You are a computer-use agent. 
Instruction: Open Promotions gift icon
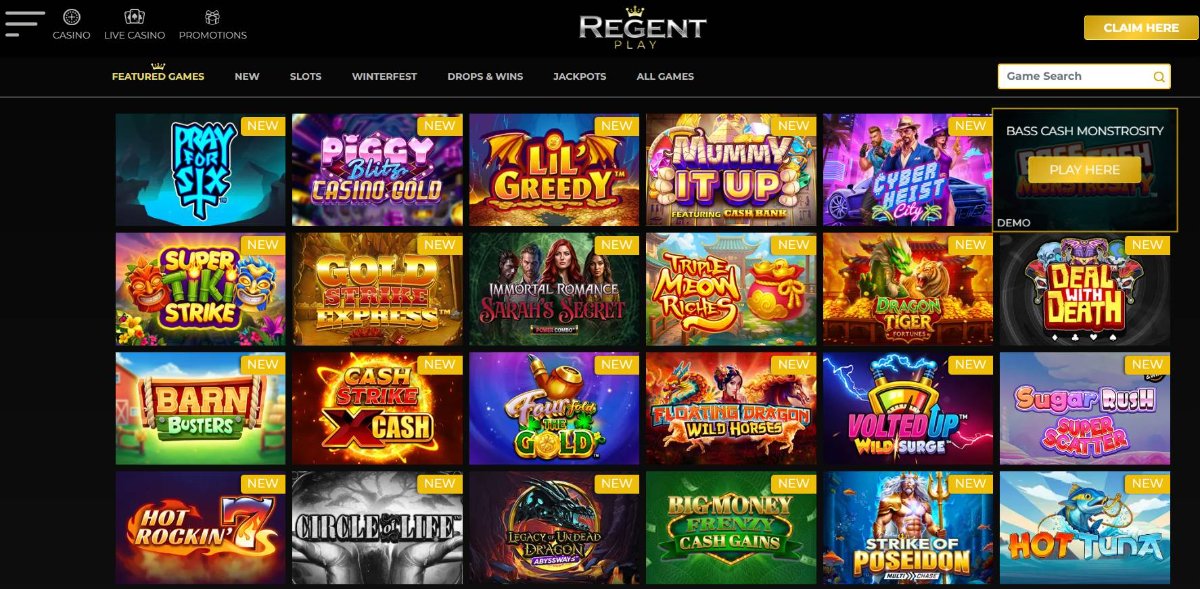coord(212,17)
